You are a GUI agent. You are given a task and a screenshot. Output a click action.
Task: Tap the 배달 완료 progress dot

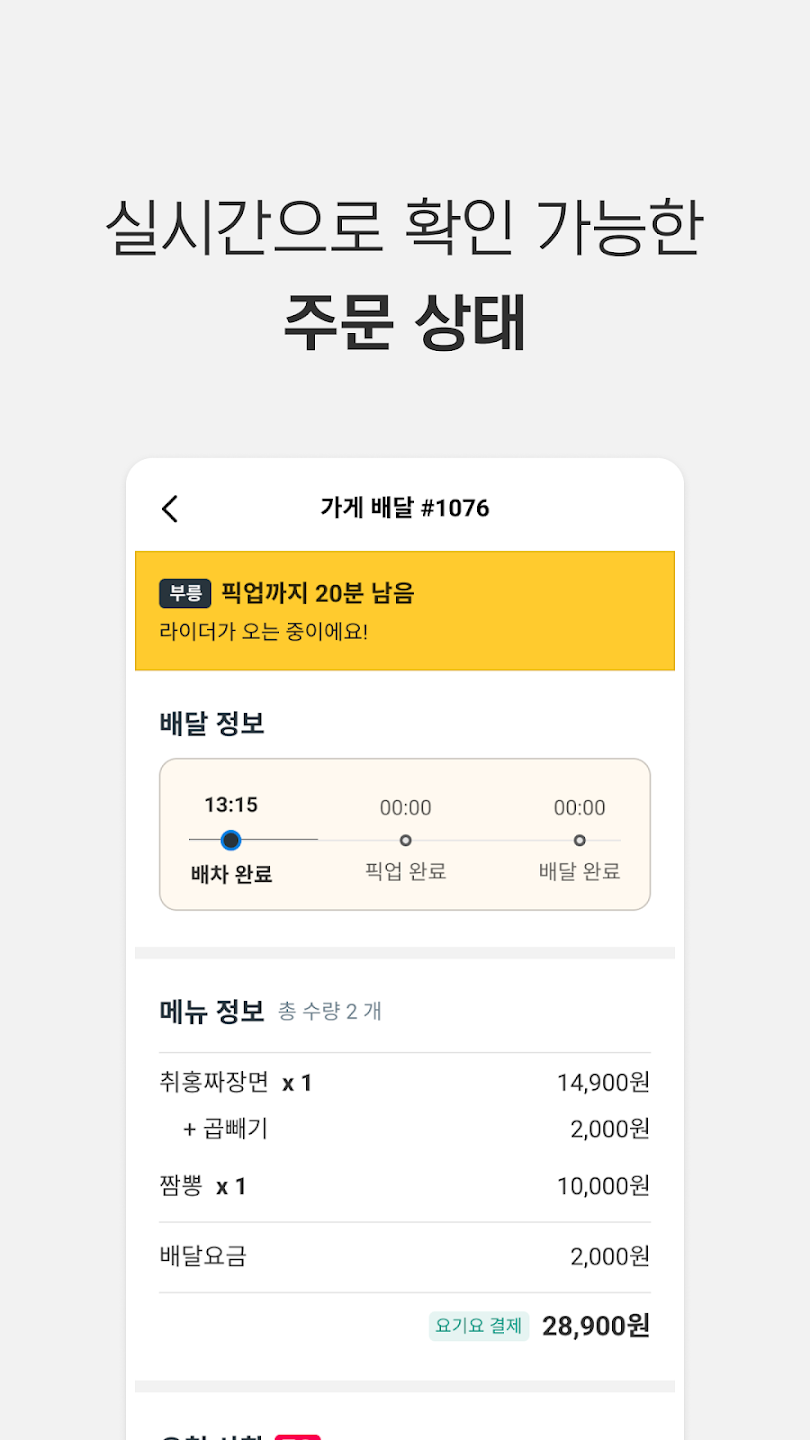[x=580, y=840]
